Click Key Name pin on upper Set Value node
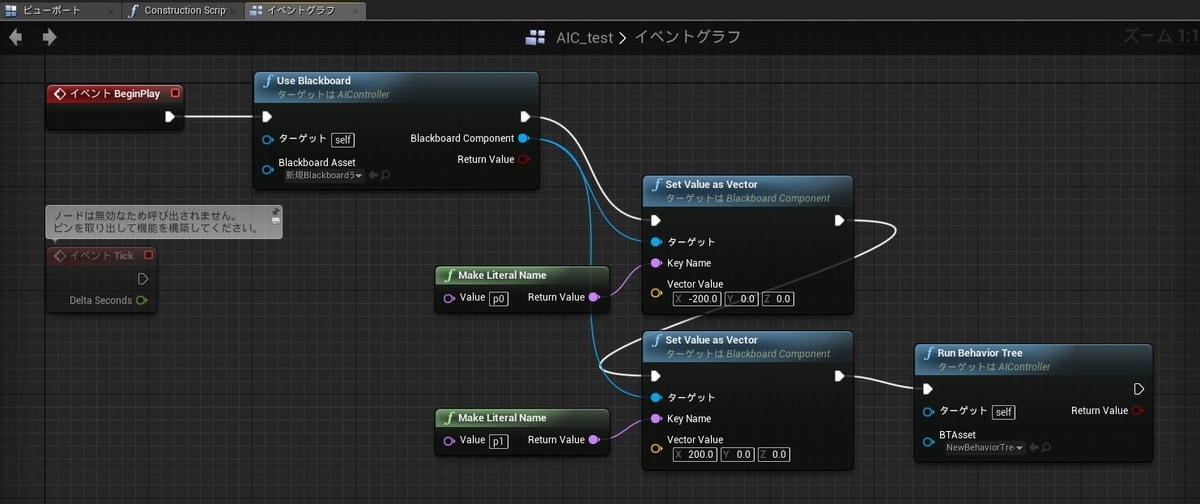Image resolution: width=1200 pixels, height=504 pixels. (x=656, y=263)
